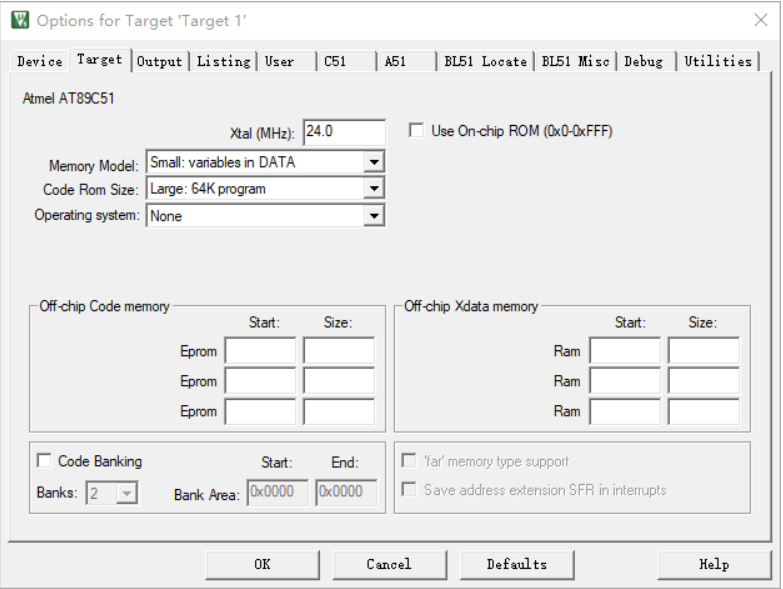
Task: Open the Output tab
Action: coord(159,61)
